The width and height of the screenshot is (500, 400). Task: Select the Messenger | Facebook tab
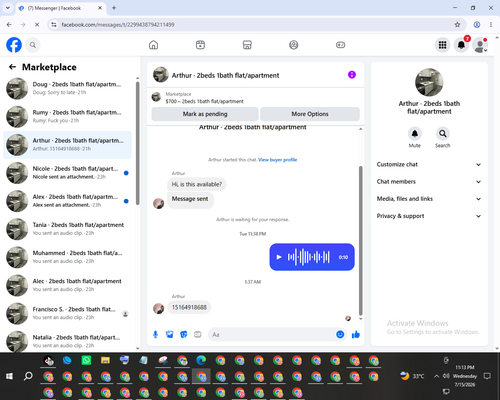click(x=61, y=8)
